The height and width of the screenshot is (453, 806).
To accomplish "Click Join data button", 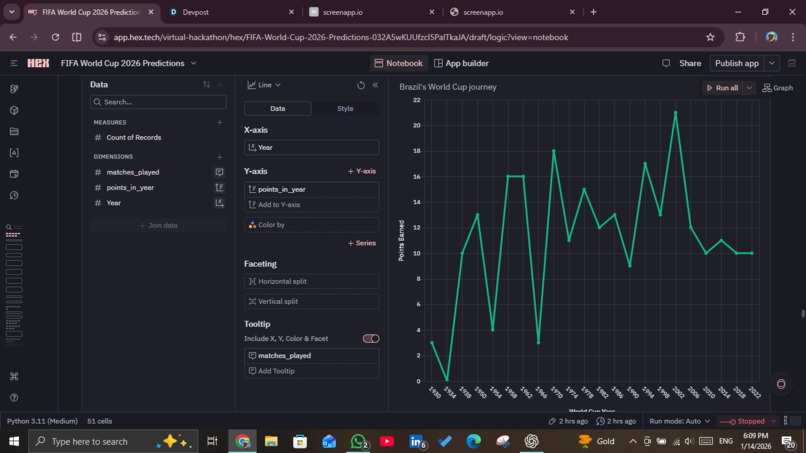I will (158, 225).
